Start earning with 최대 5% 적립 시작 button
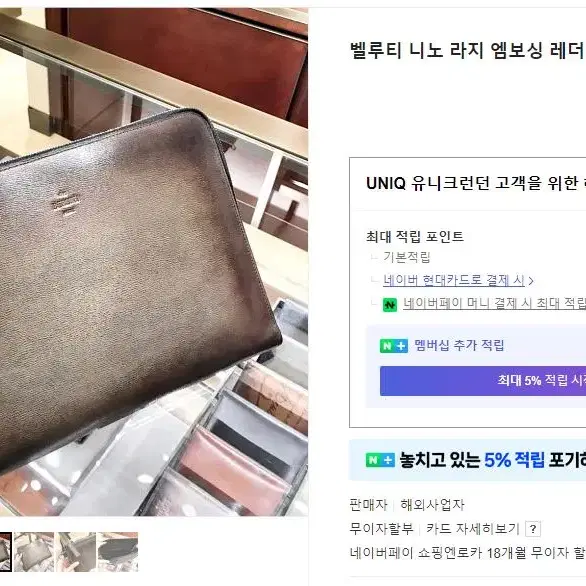 483,381
